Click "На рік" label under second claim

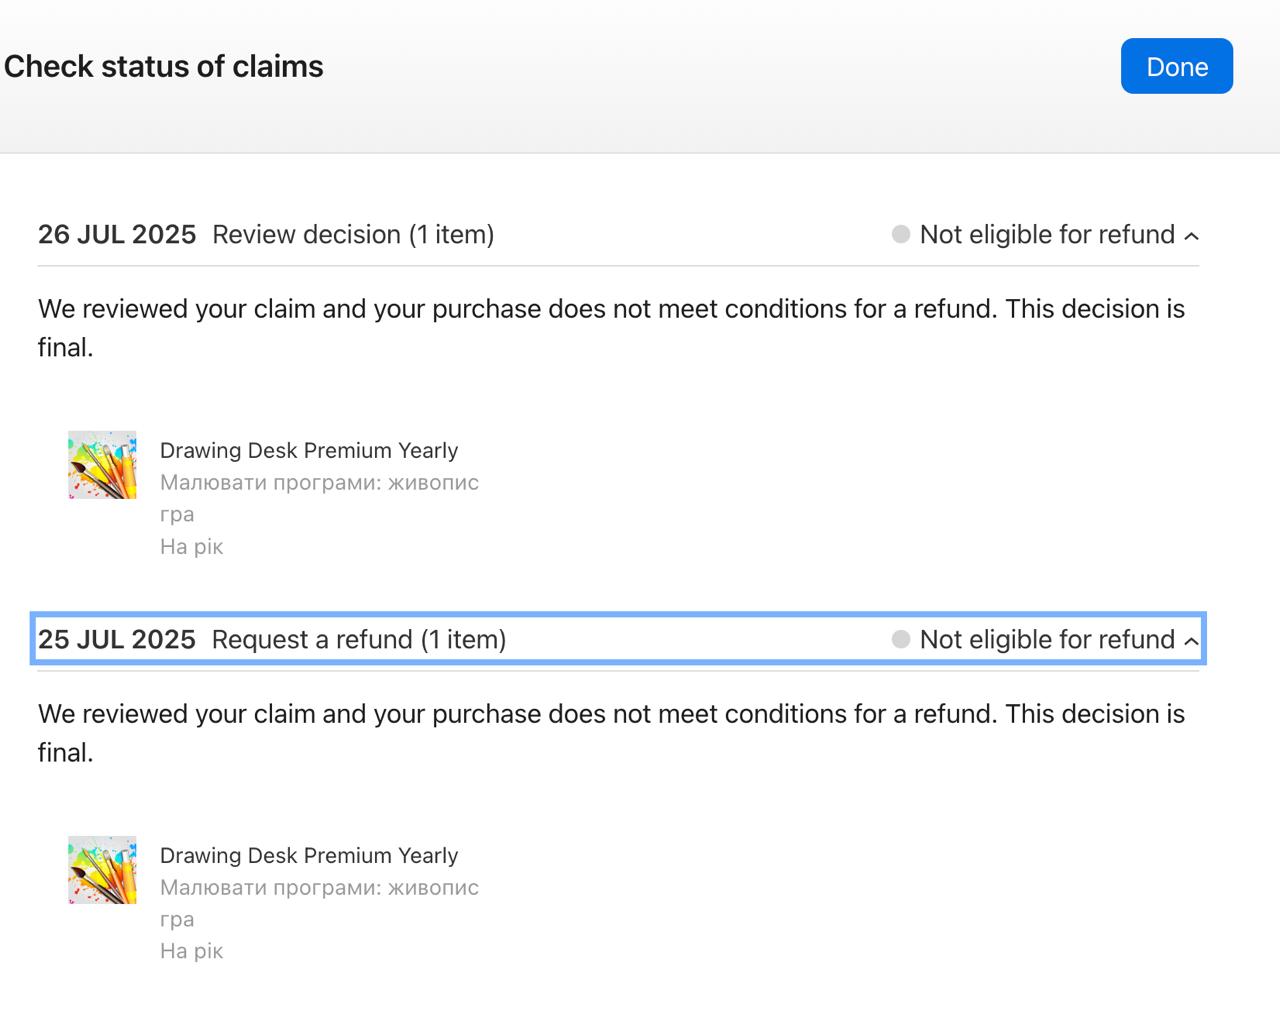tap(191, 951)
